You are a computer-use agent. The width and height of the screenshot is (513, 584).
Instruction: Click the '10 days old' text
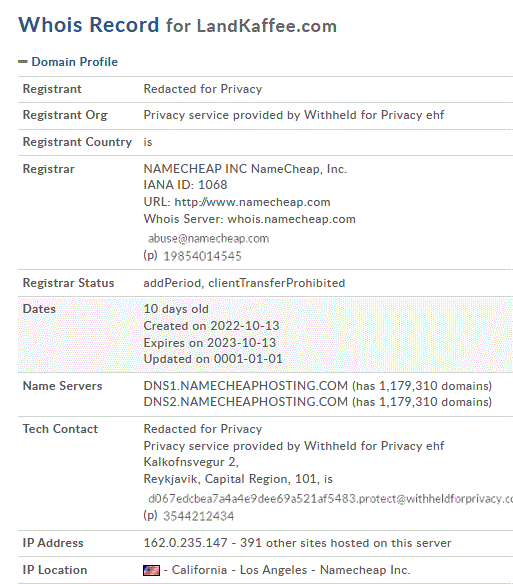pos(176,309)
